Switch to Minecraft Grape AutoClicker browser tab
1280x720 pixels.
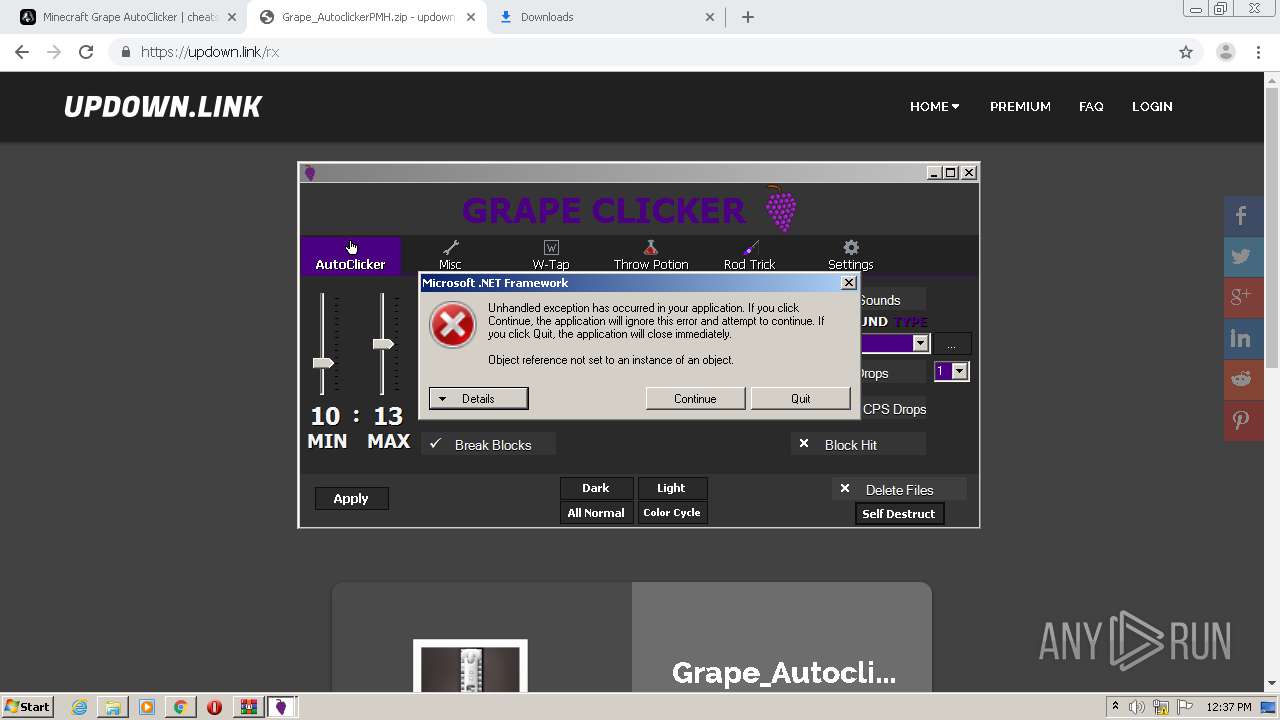[x=128, y=17]
